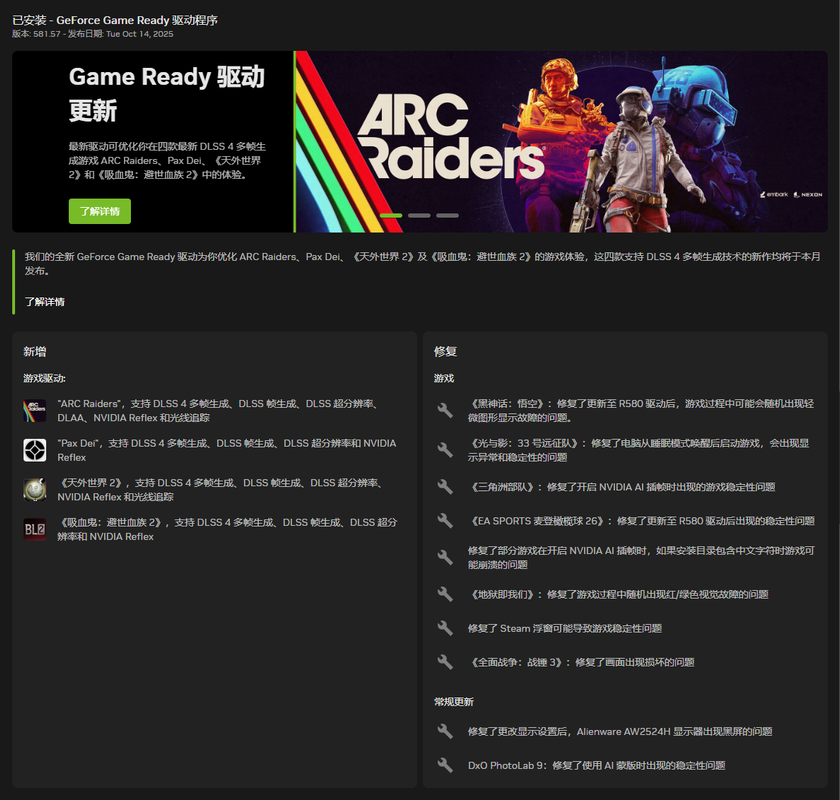The image size is (840, 800).
Task: Click the BL2 吸血鬼 game icon
Action: tap(35, 529)
